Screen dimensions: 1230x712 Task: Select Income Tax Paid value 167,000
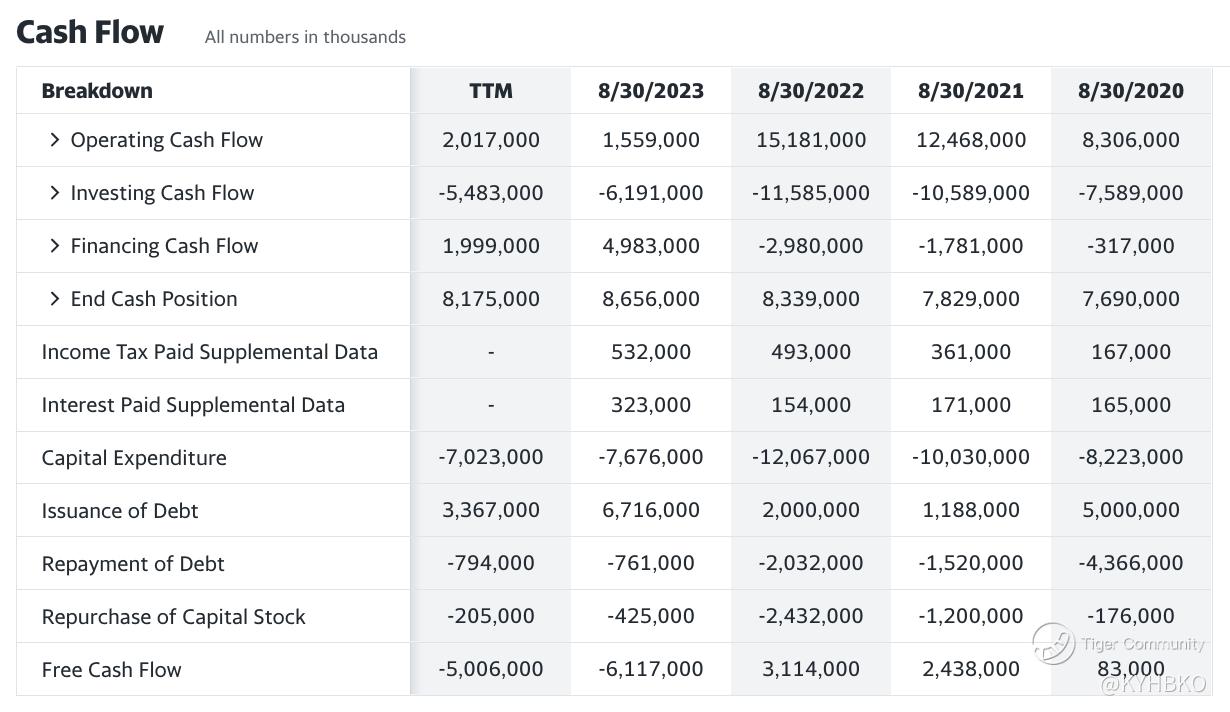(x=1131, y=352)
